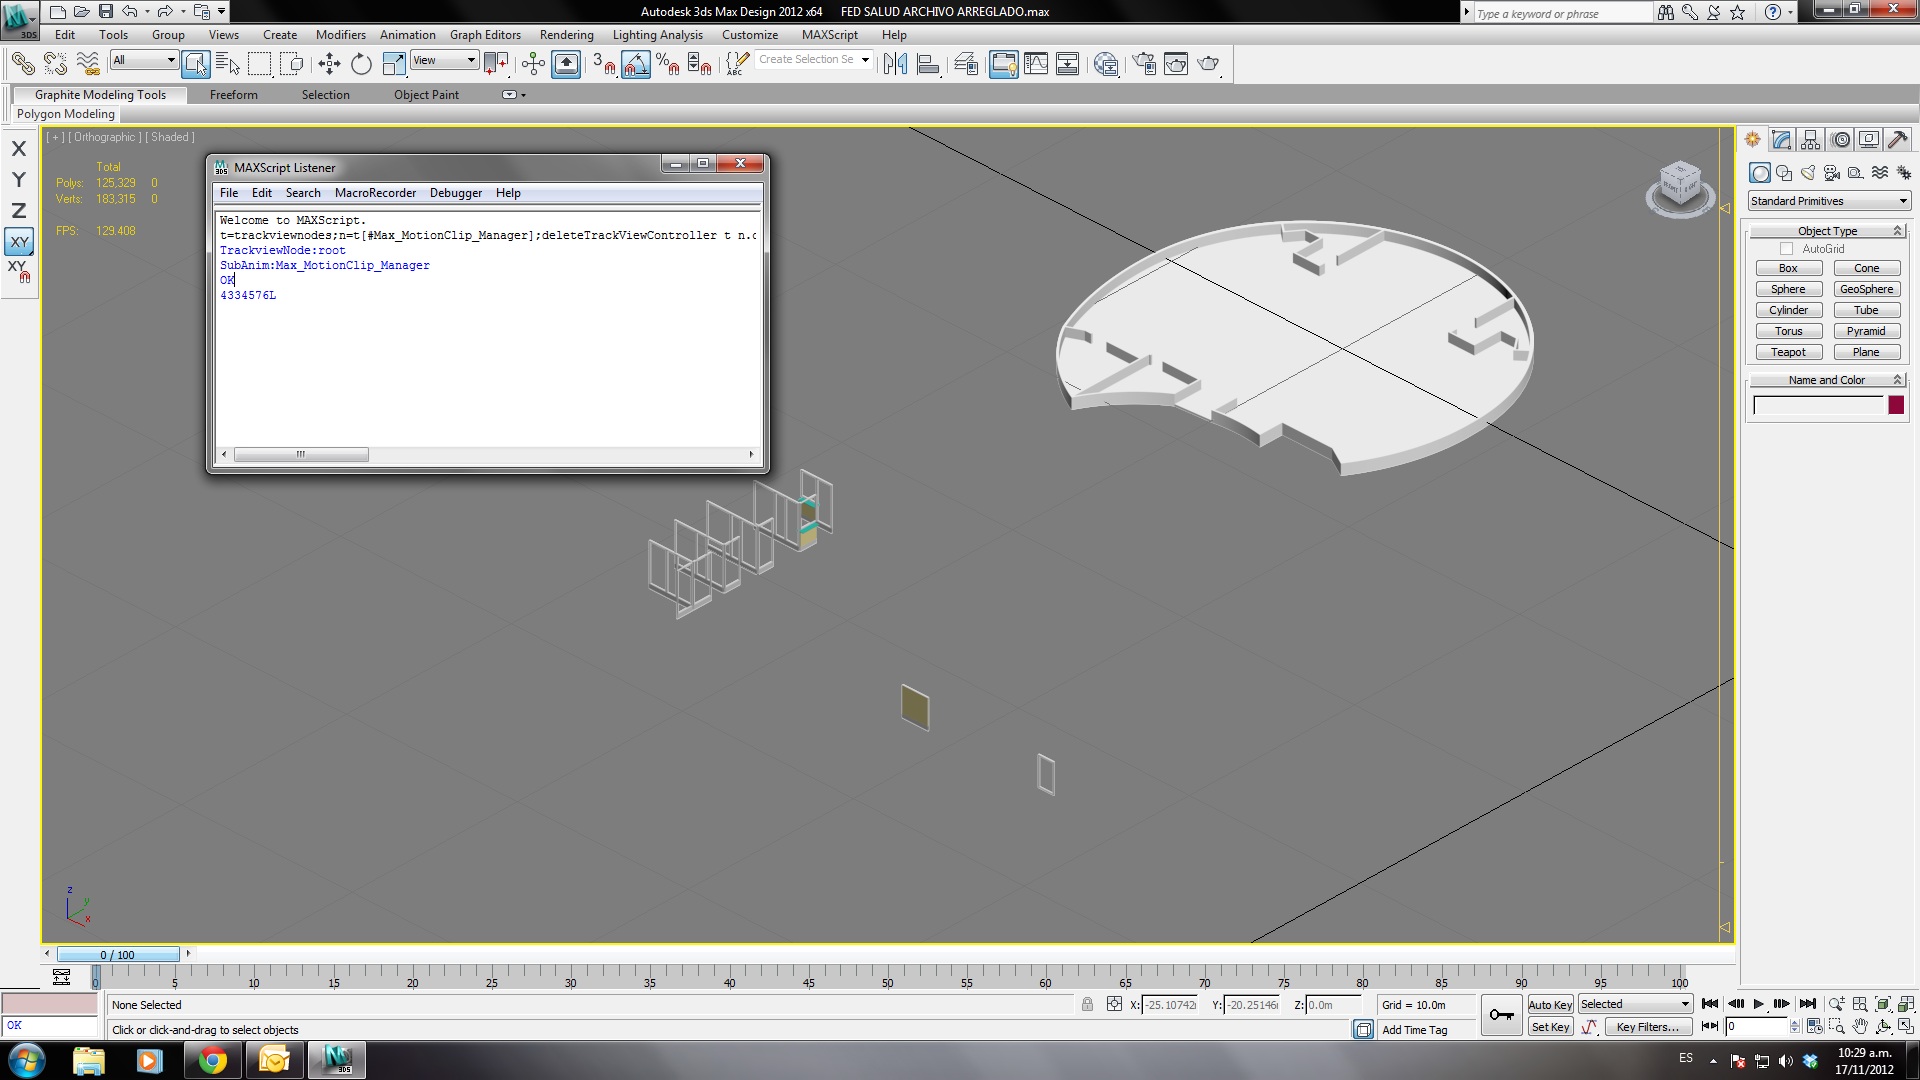Click the Select by Name icon

227,65
